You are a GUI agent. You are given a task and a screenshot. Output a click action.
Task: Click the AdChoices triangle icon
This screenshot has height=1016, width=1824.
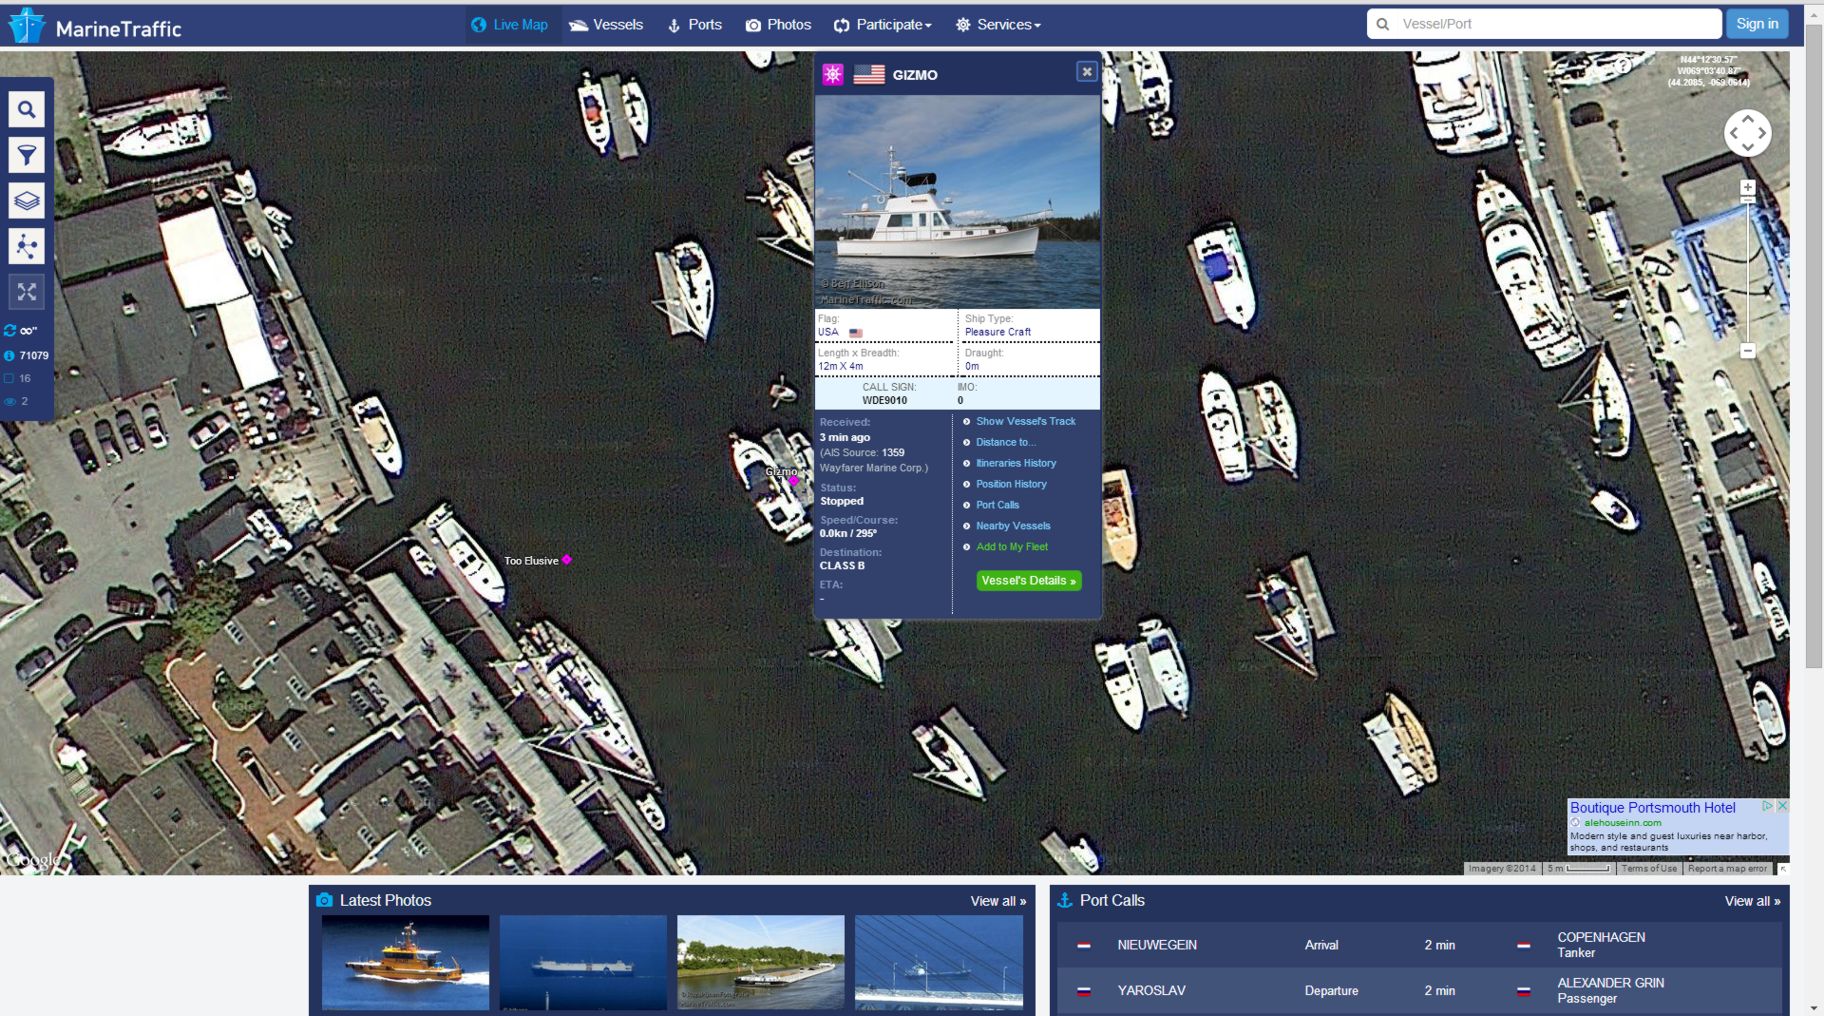point(1768,805)
